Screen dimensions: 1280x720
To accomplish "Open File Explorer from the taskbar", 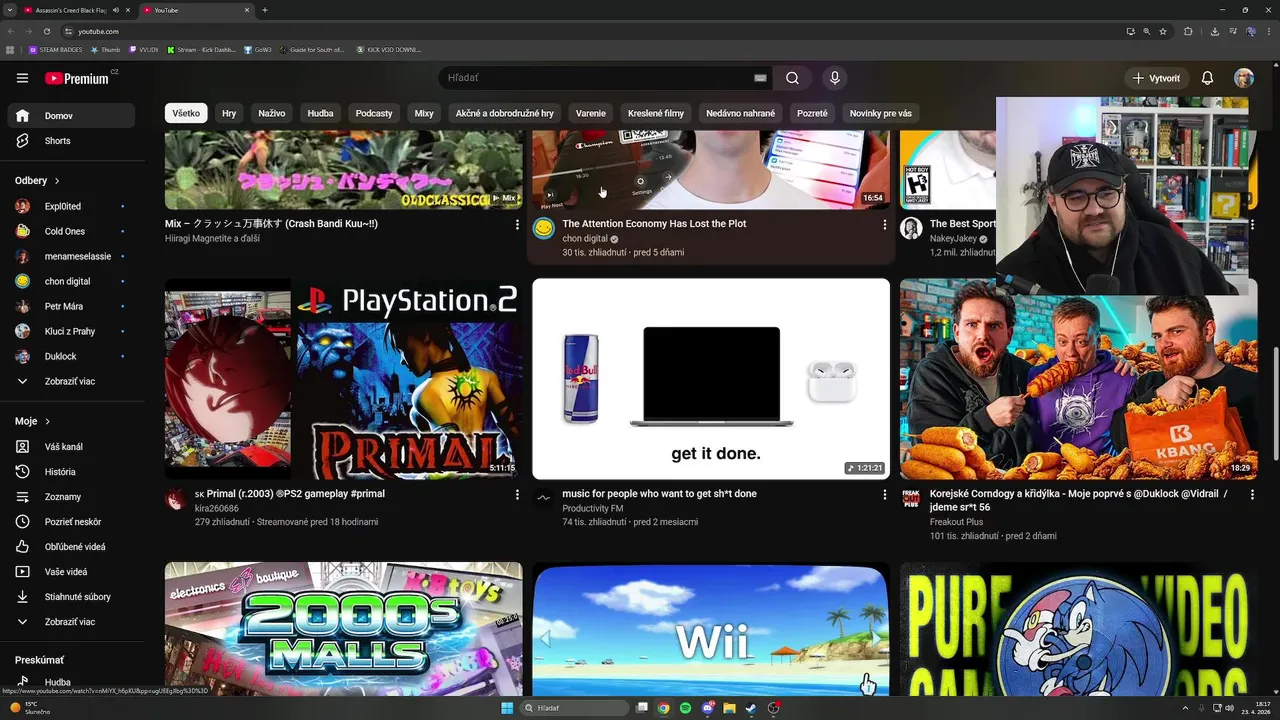I will 729,708.
